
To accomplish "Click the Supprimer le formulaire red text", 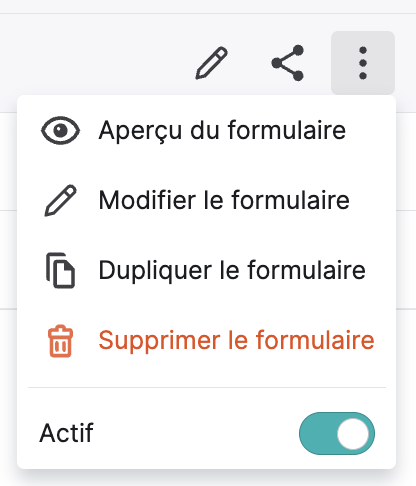I will (237, 340).
